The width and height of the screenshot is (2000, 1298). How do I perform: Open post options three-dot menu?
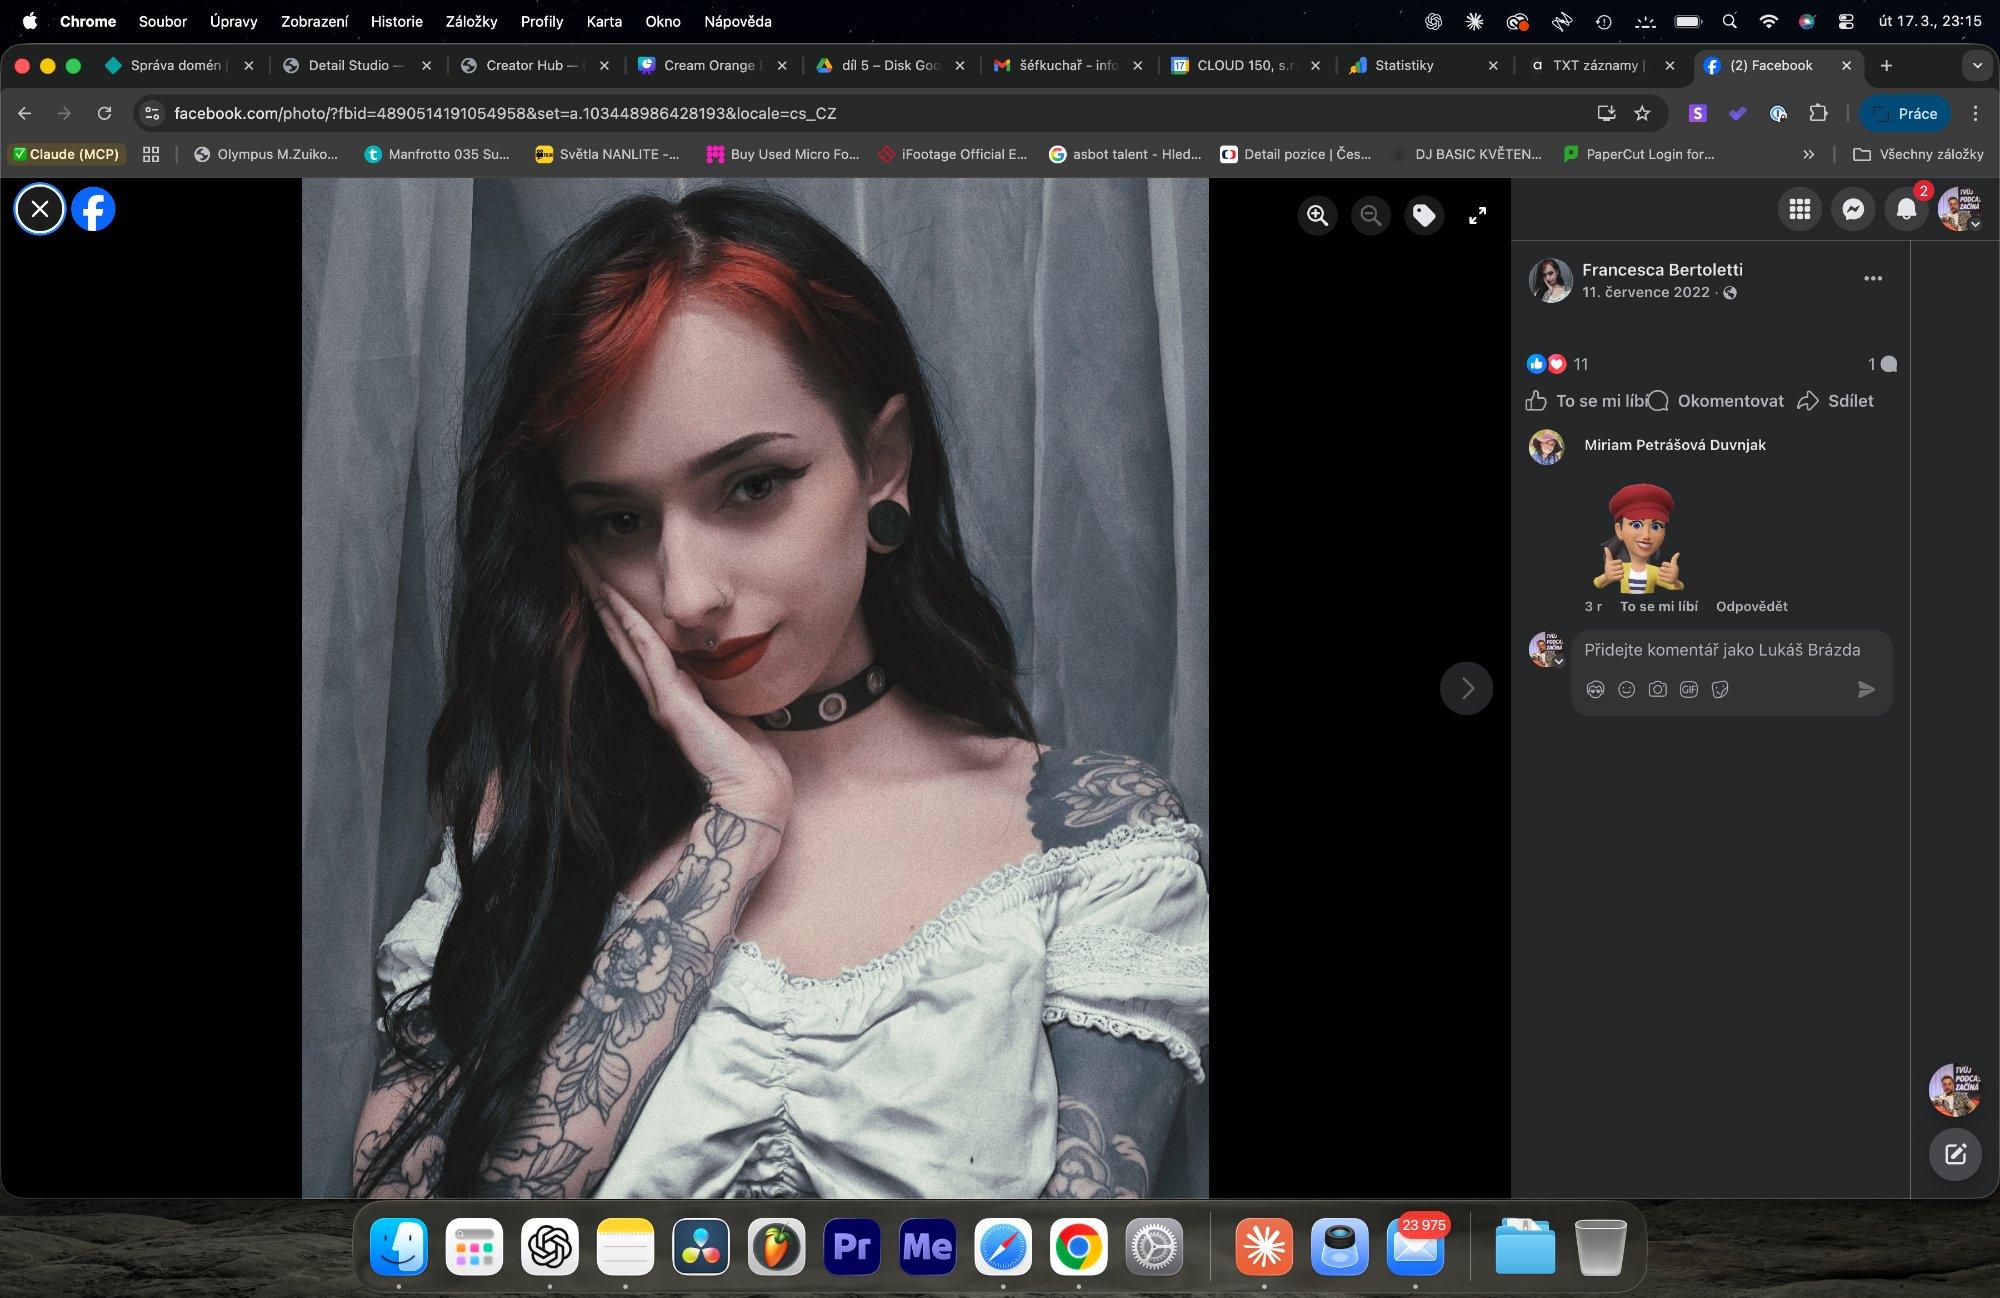pos(1873,279)
